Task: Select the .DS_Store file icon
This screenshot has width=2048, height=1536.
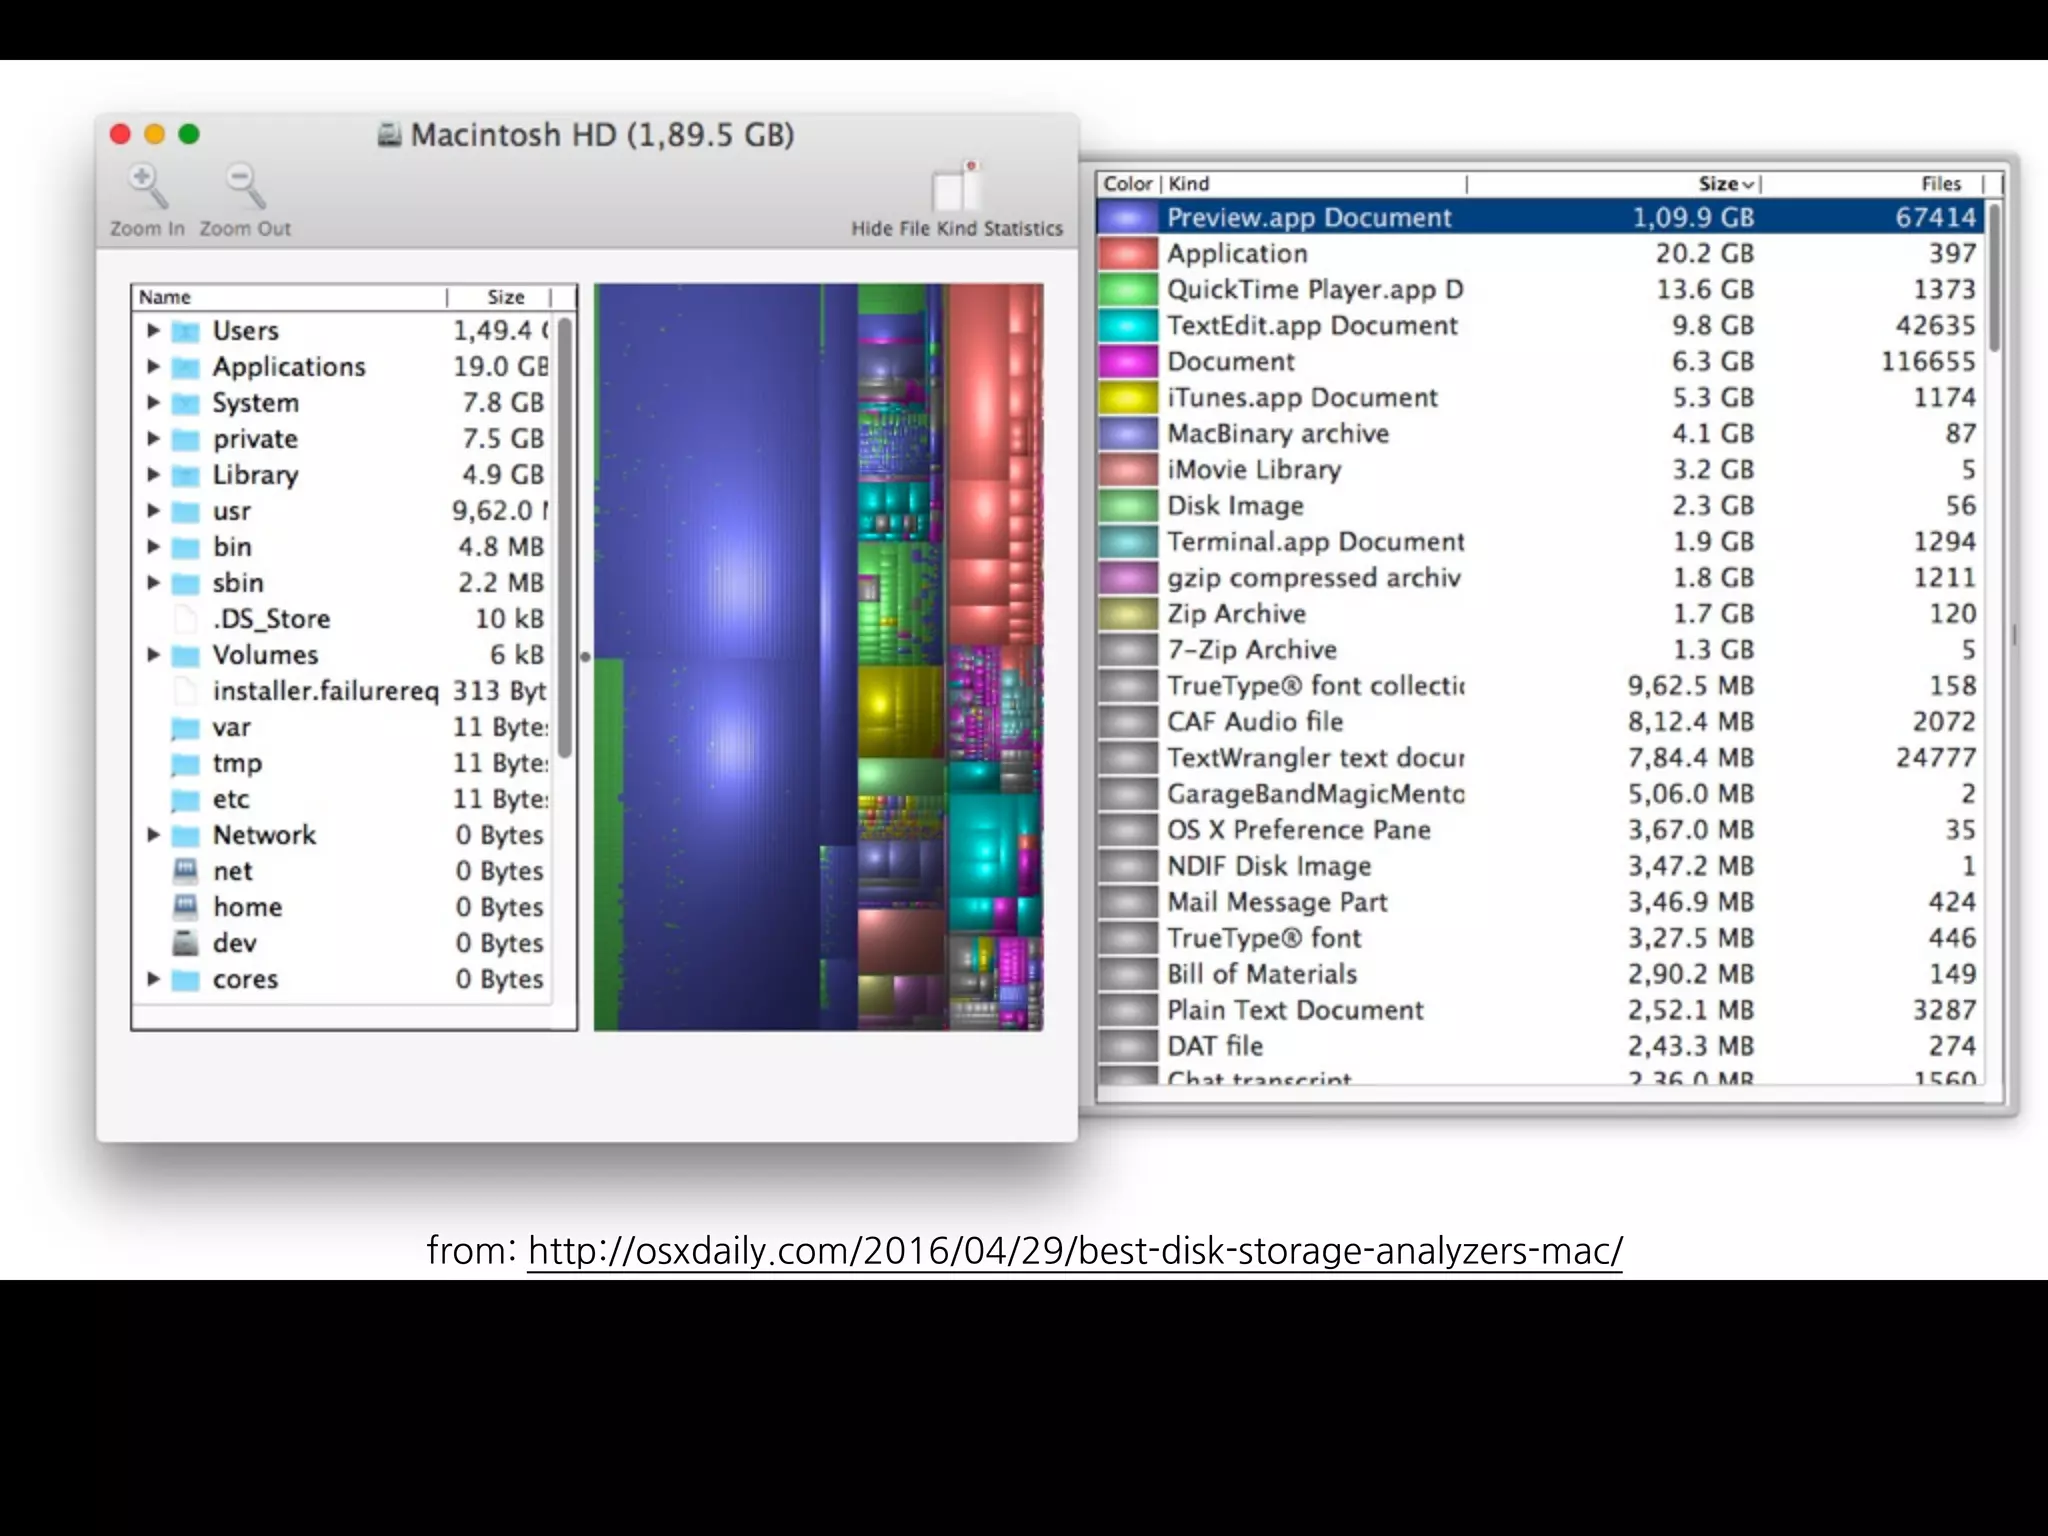Action: (185, 619)
